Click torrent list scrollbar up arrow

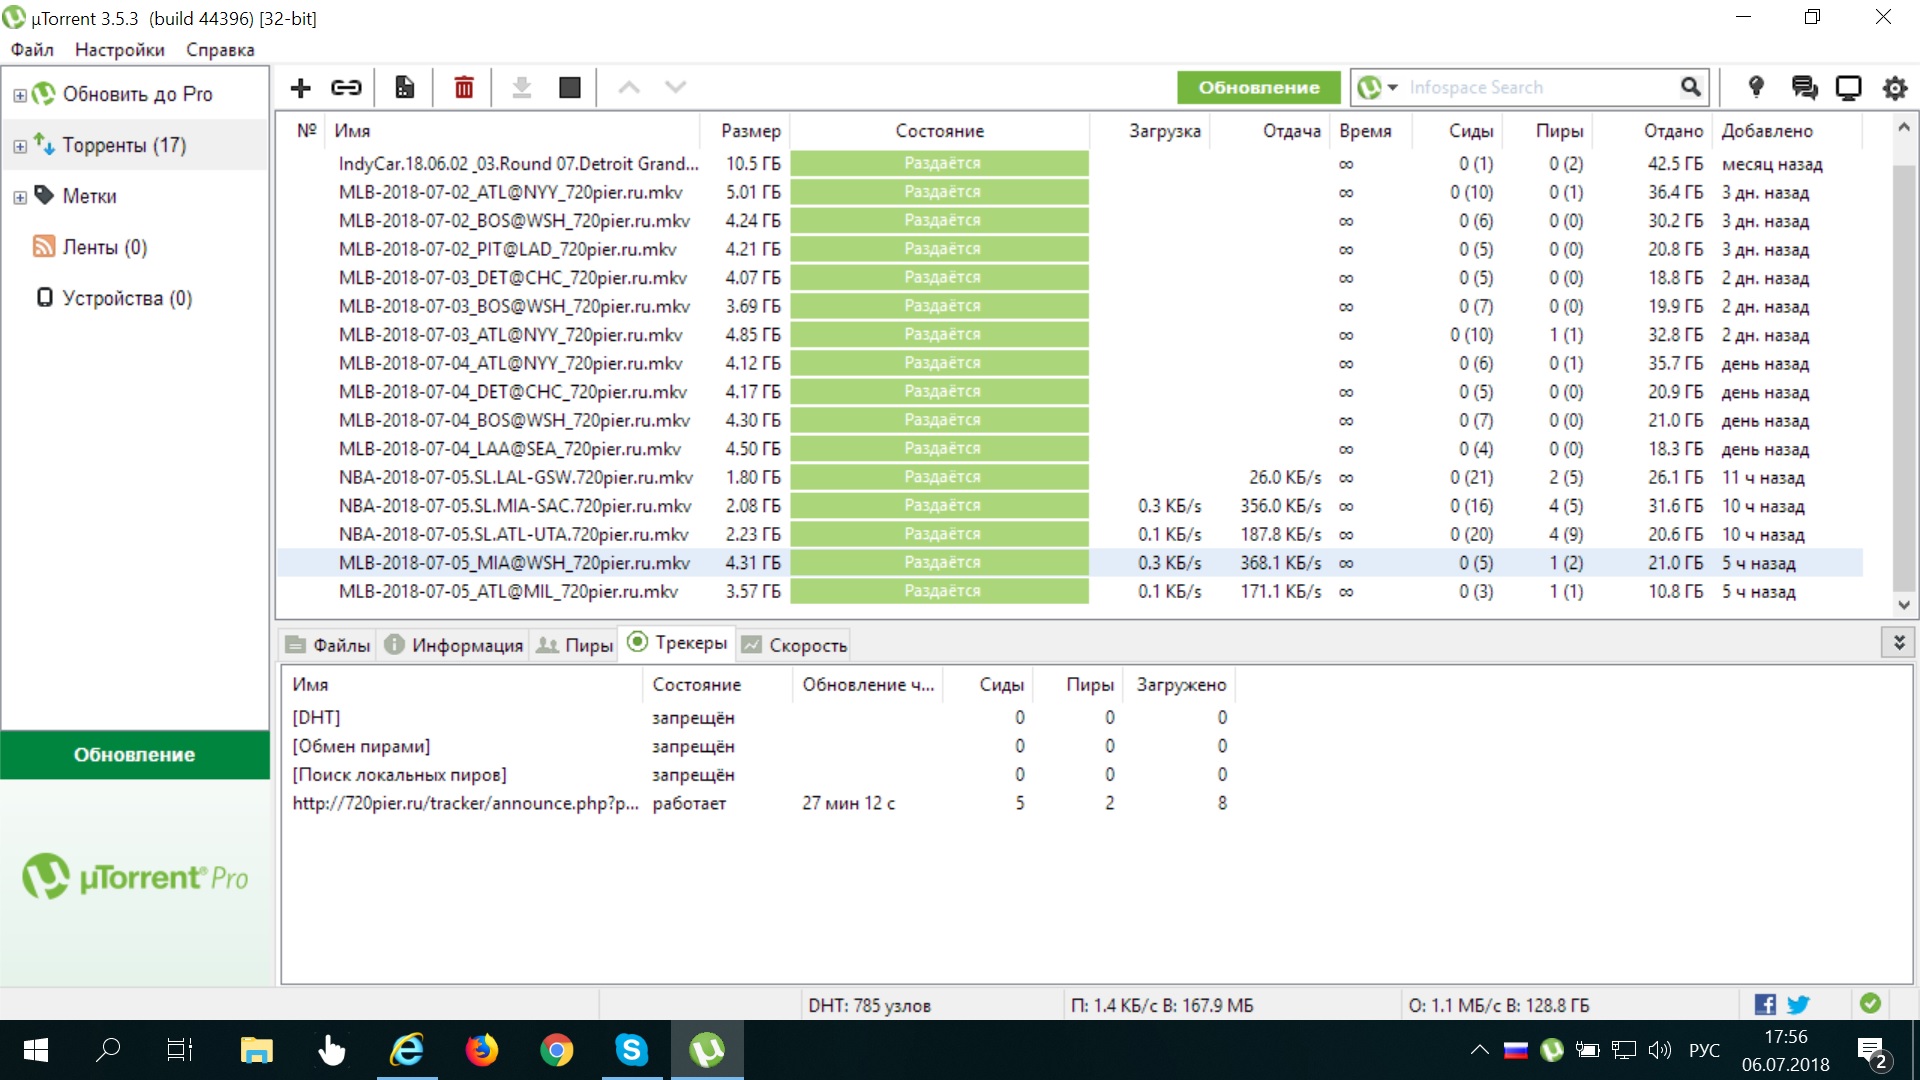1904,127
